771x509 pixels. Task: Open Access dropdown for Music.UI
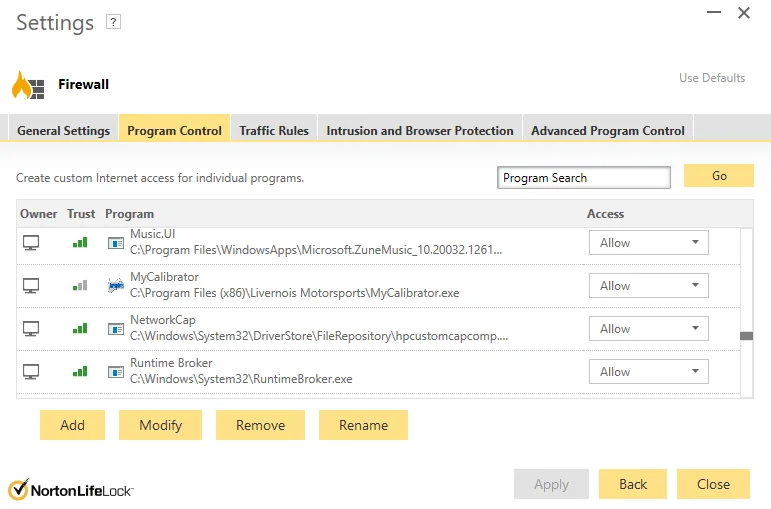pyautogui.click(x=649, y=242)
